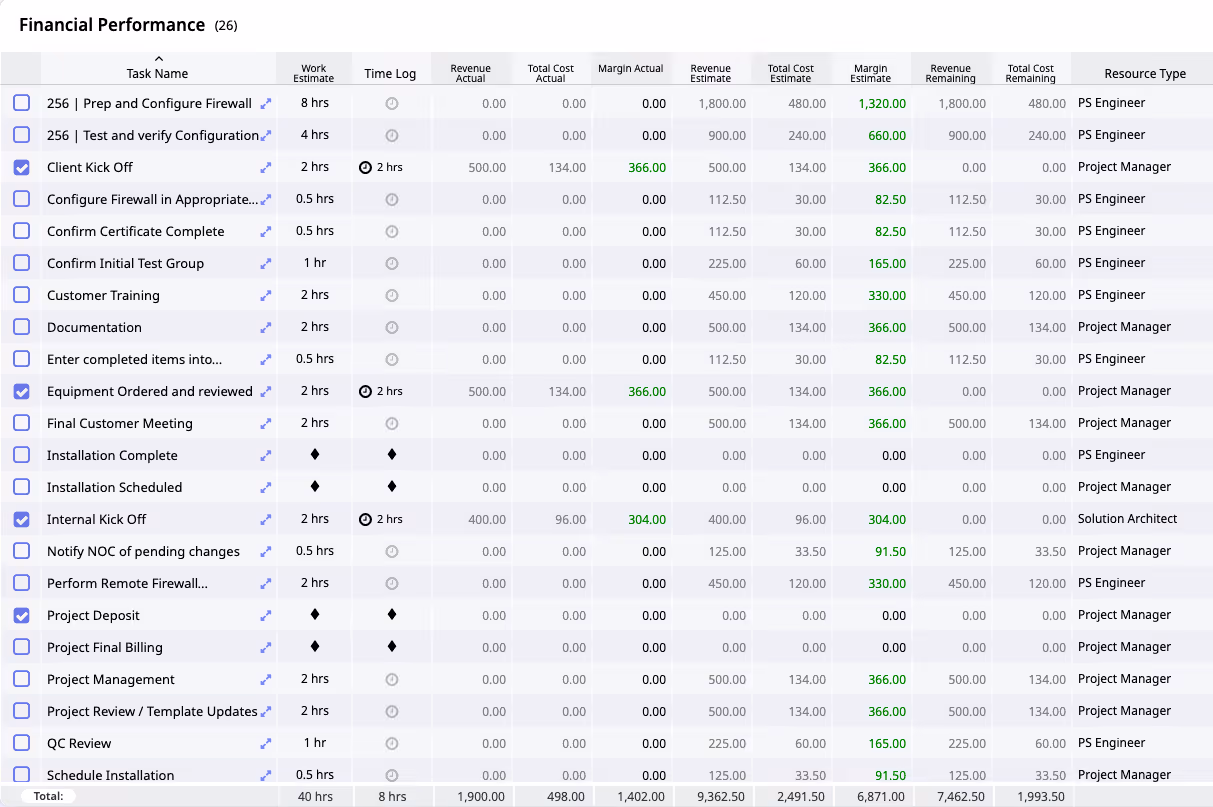Click margin estimate 1,320.00 value
This screenshot has width=1213, height=807.
click(882, 104)
